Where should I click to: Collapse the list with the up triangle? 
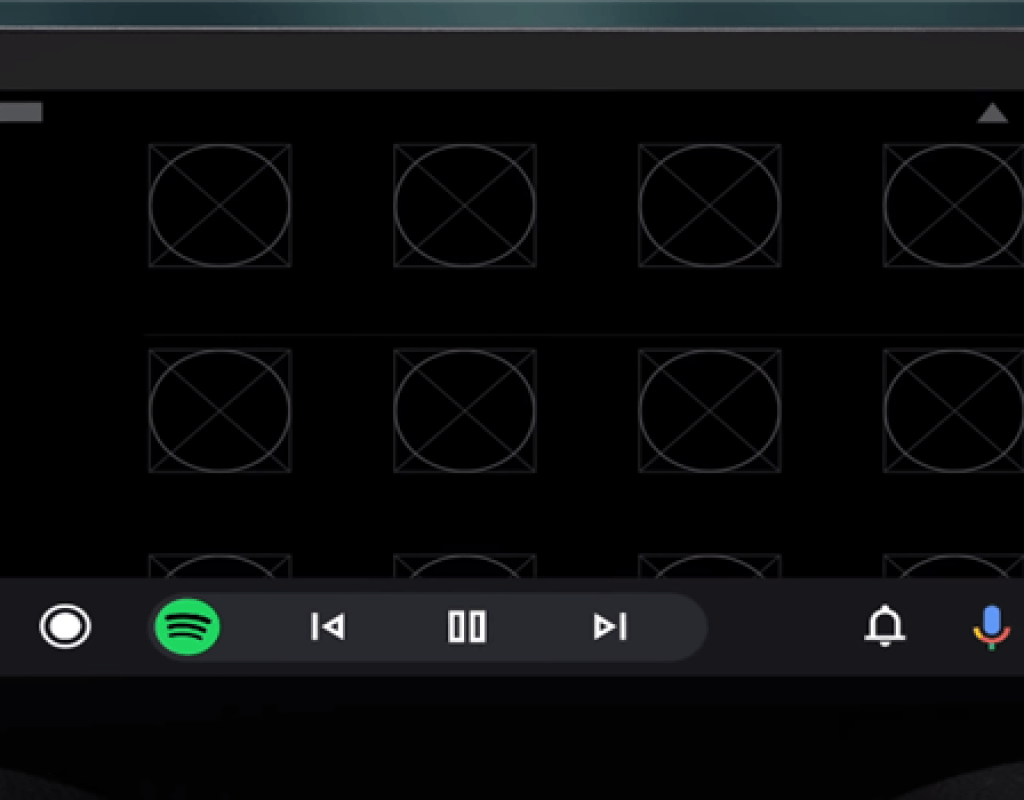coord(993,113)
